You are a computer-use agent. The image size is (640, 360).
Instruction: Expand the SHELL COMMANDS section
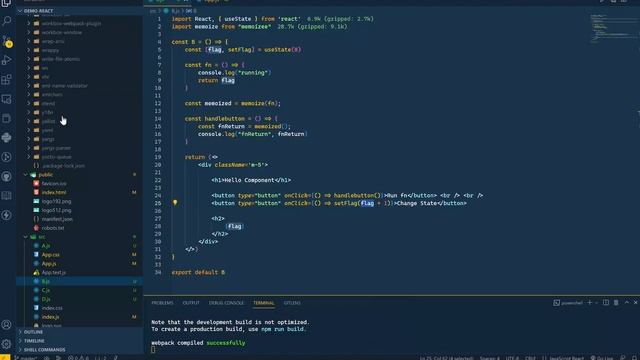coord(80,350)
